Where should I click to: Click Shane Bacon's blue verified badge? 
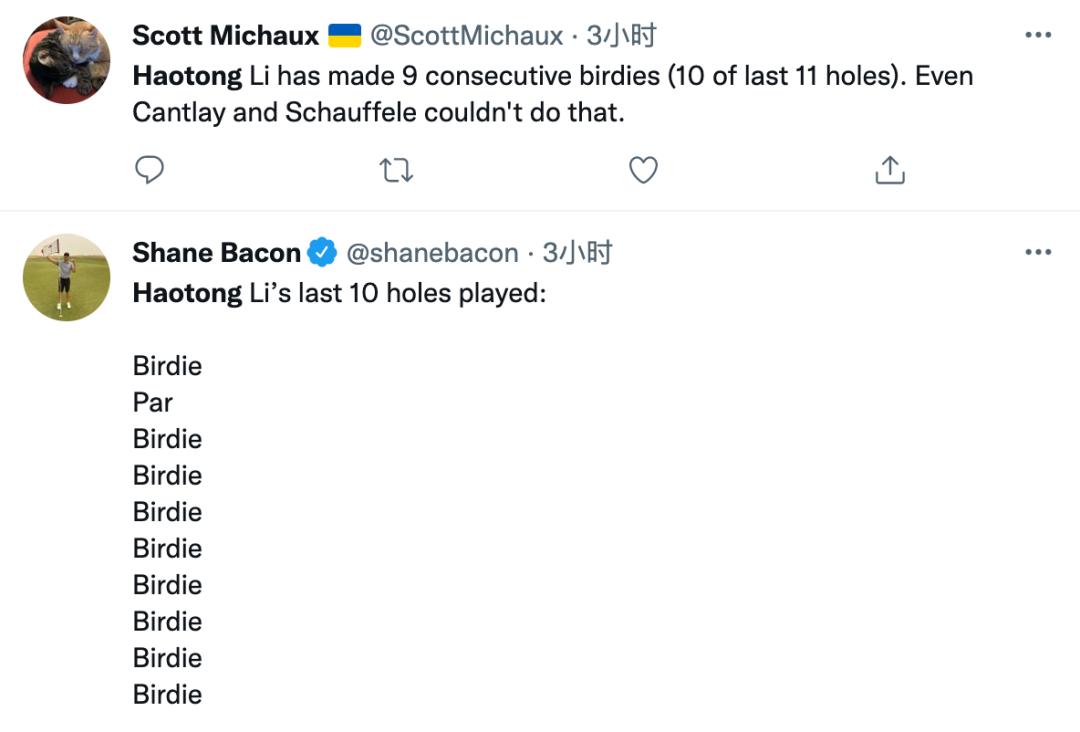[322, 254]
